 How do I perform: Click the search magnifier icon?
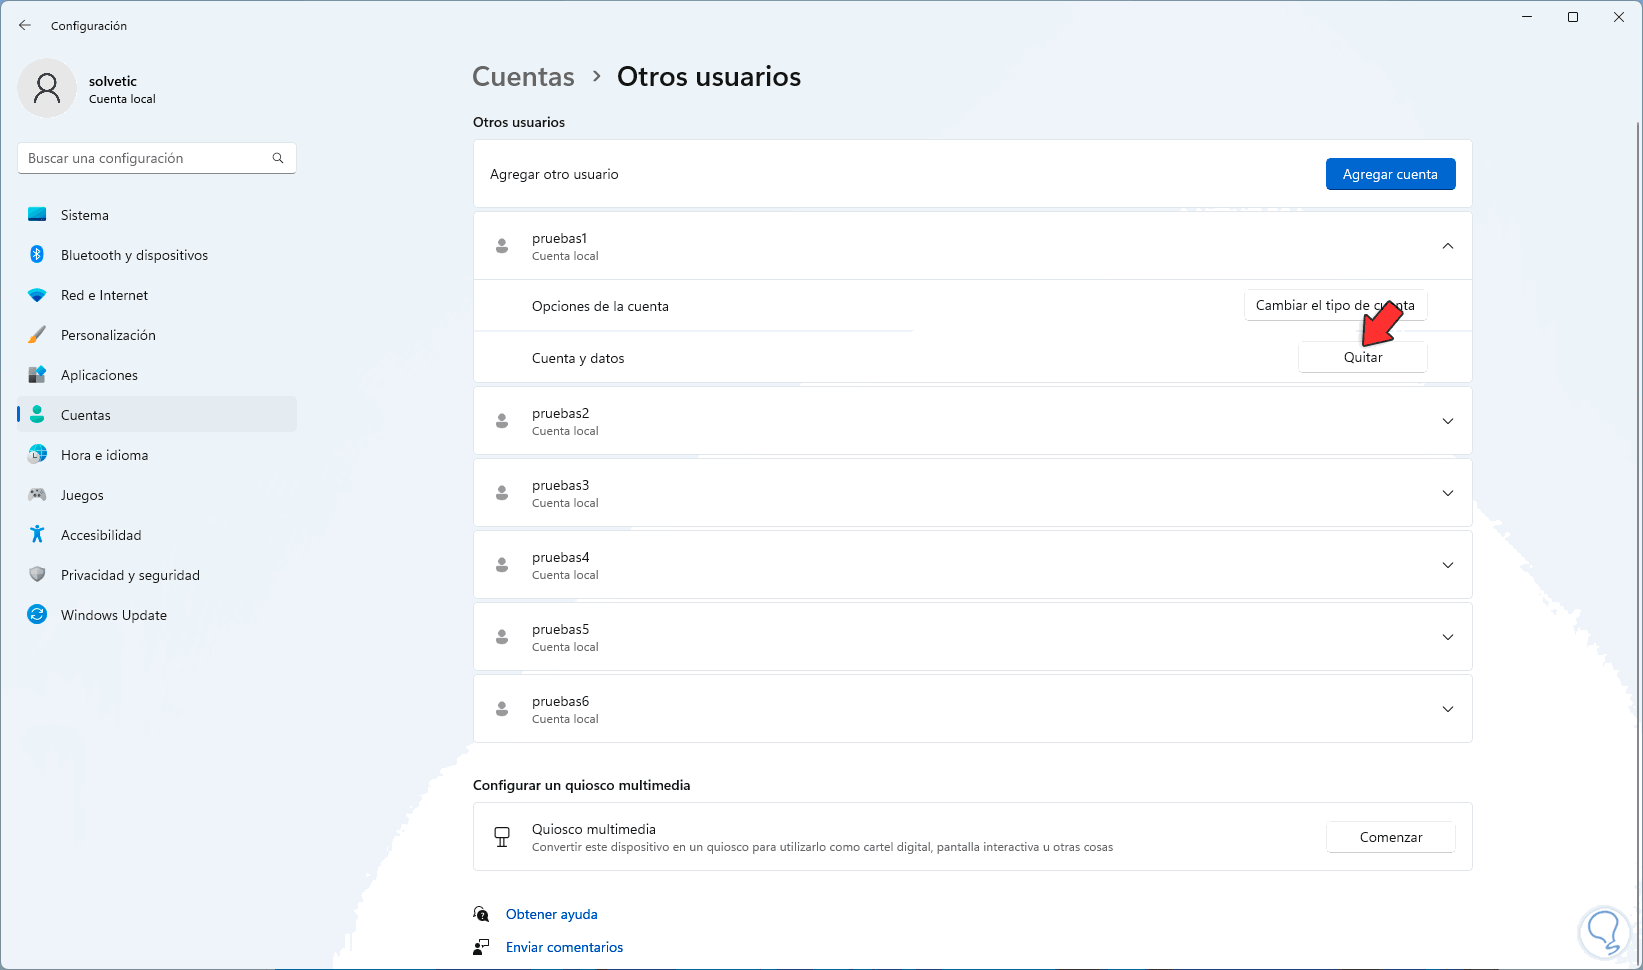coord(278,158)
